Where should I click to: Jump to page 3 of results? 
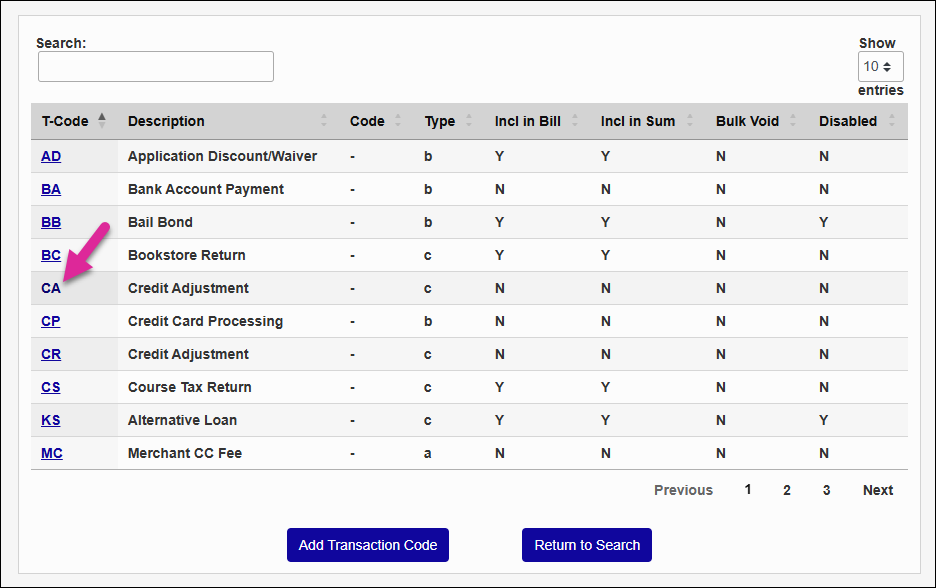(x=826, y=490)
